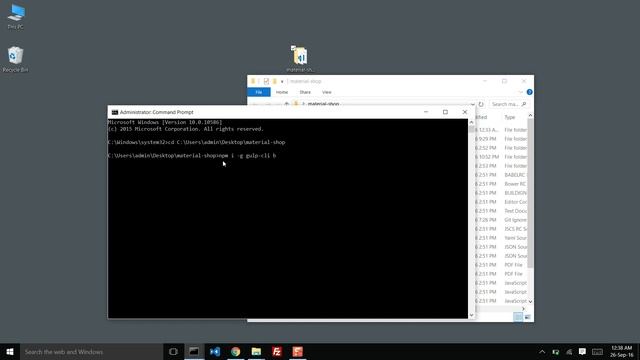Click the Explorer Up arrow button

(x=287, y=104)
